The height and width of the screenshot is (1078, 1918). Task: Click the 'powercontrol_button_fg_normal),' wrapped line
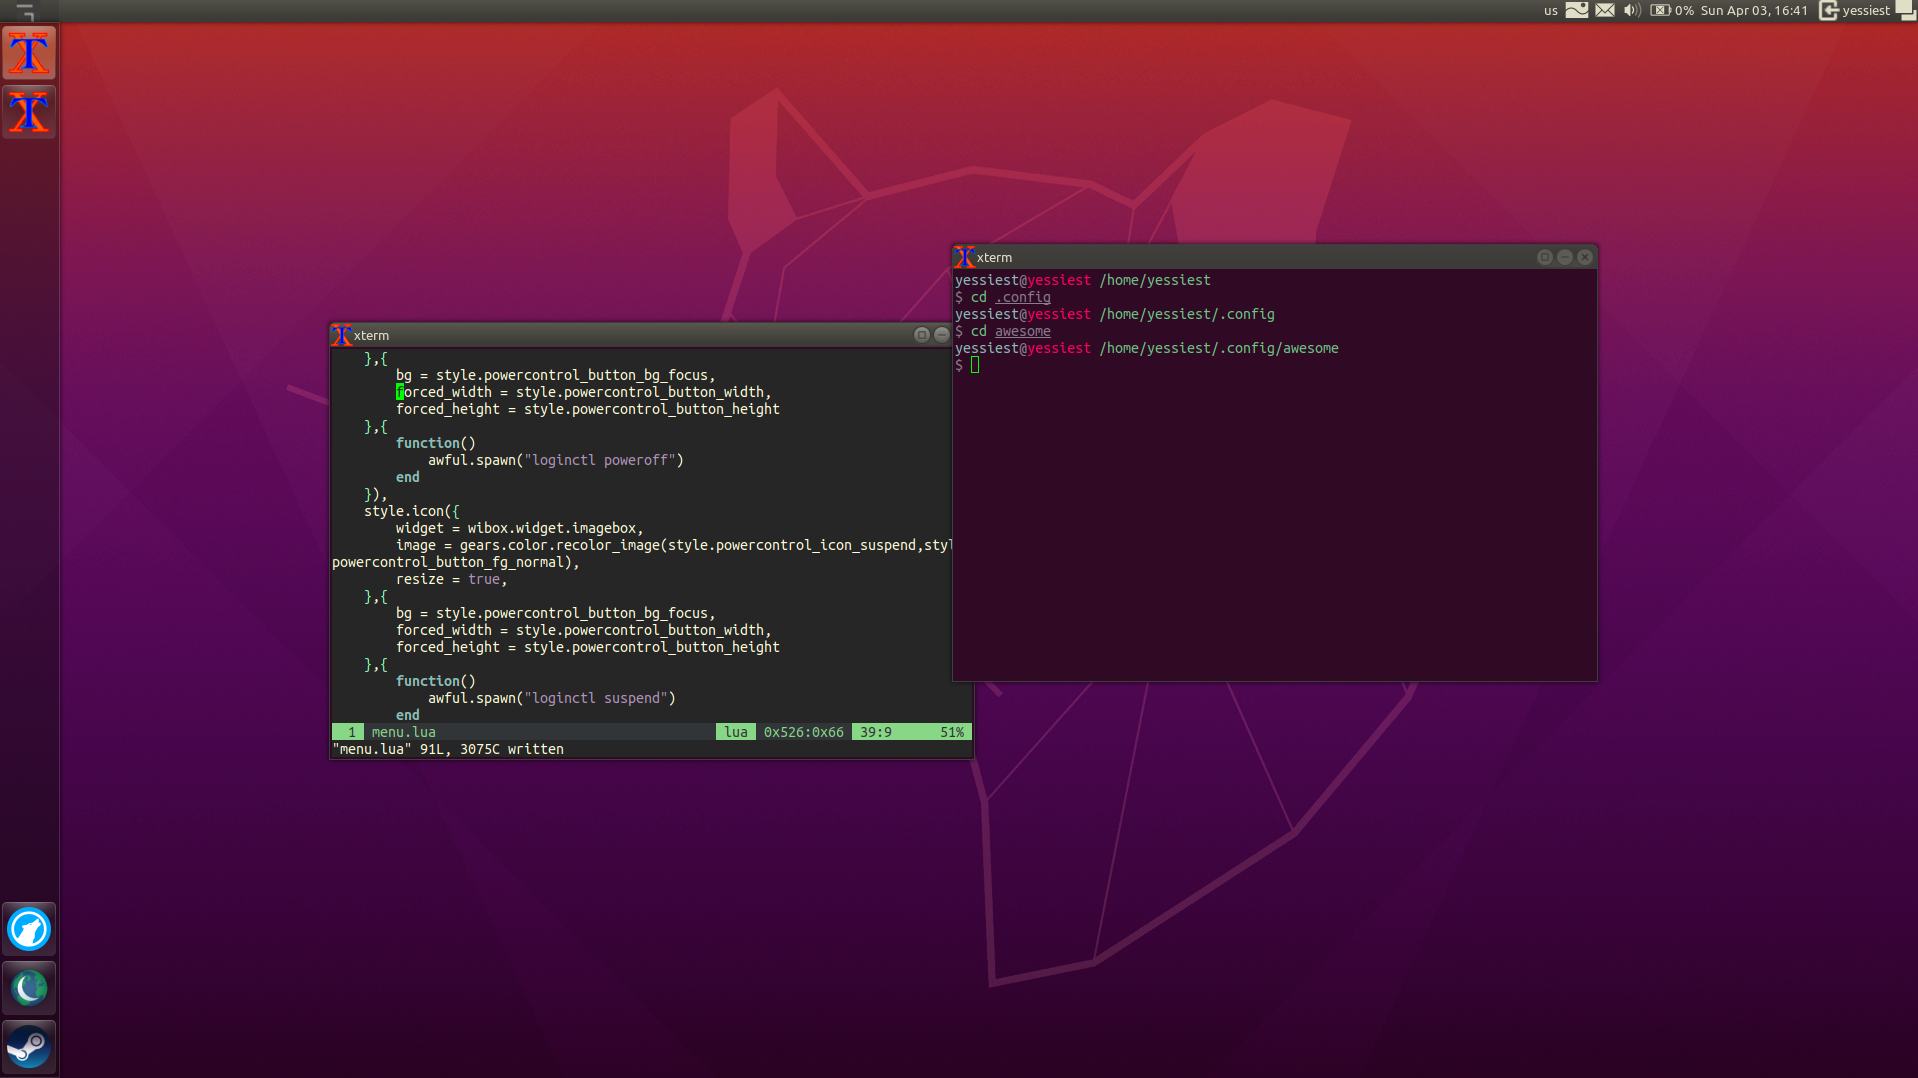pos(456,562)
